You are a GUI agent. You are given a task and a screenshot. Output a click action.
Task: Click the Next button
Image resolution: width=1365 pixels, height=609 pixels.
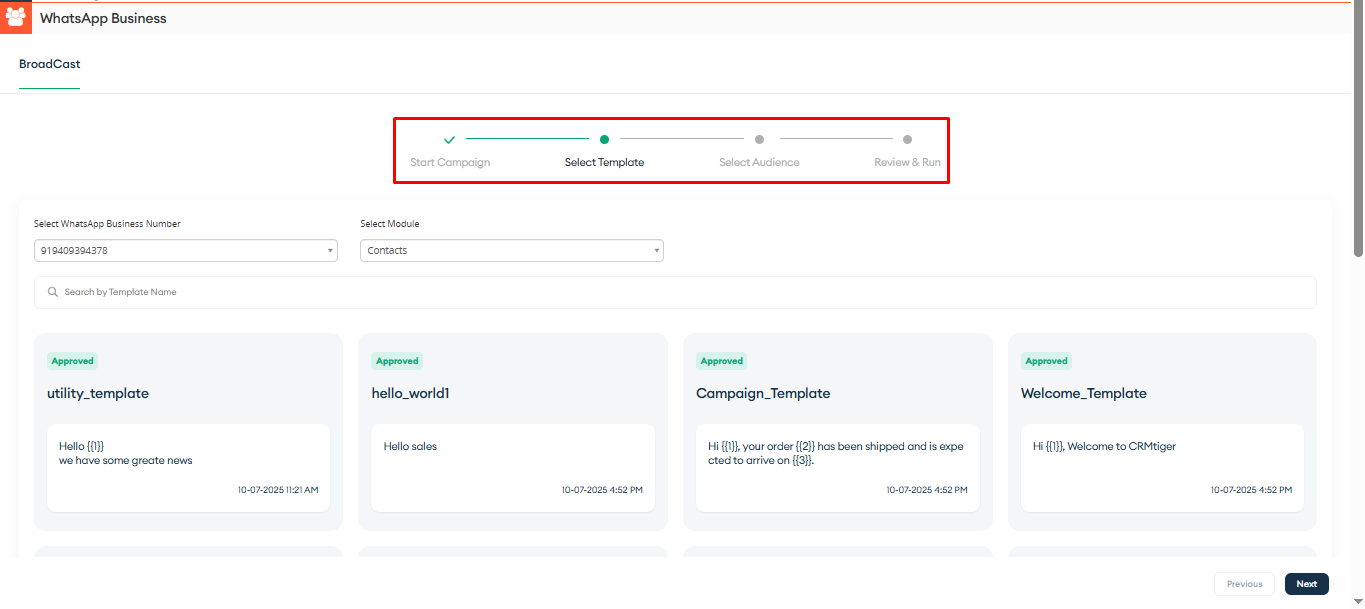[1306, 584]
